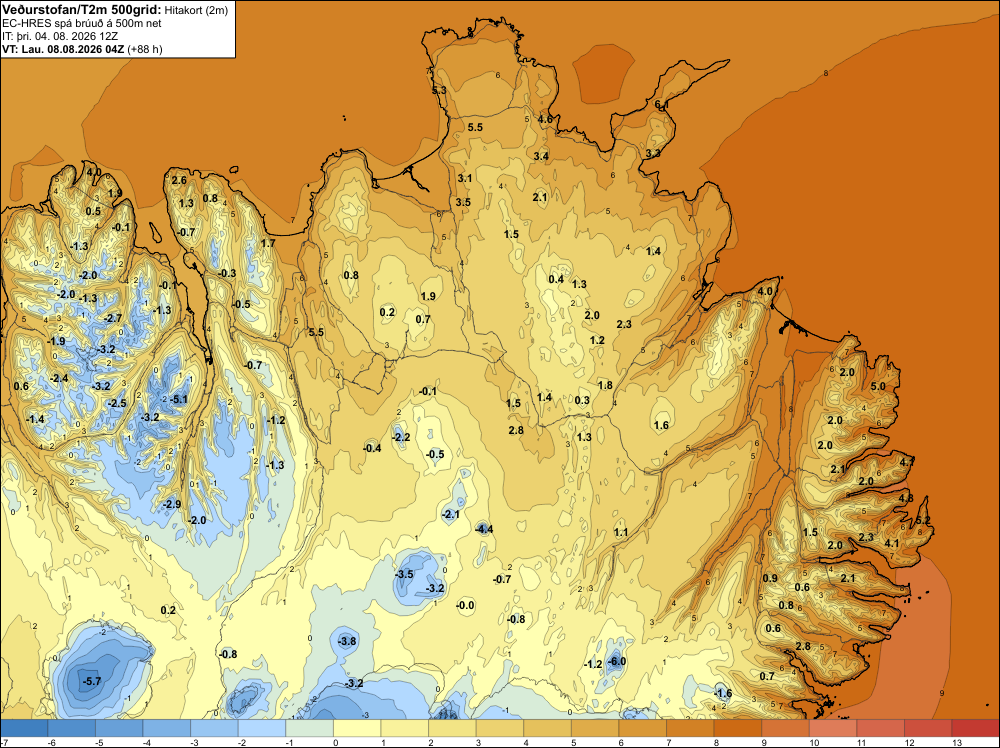This screenshot has height=748, width=1000.
Task: Click the temperature value '-3.8'
Action: [x=347, y=642]
